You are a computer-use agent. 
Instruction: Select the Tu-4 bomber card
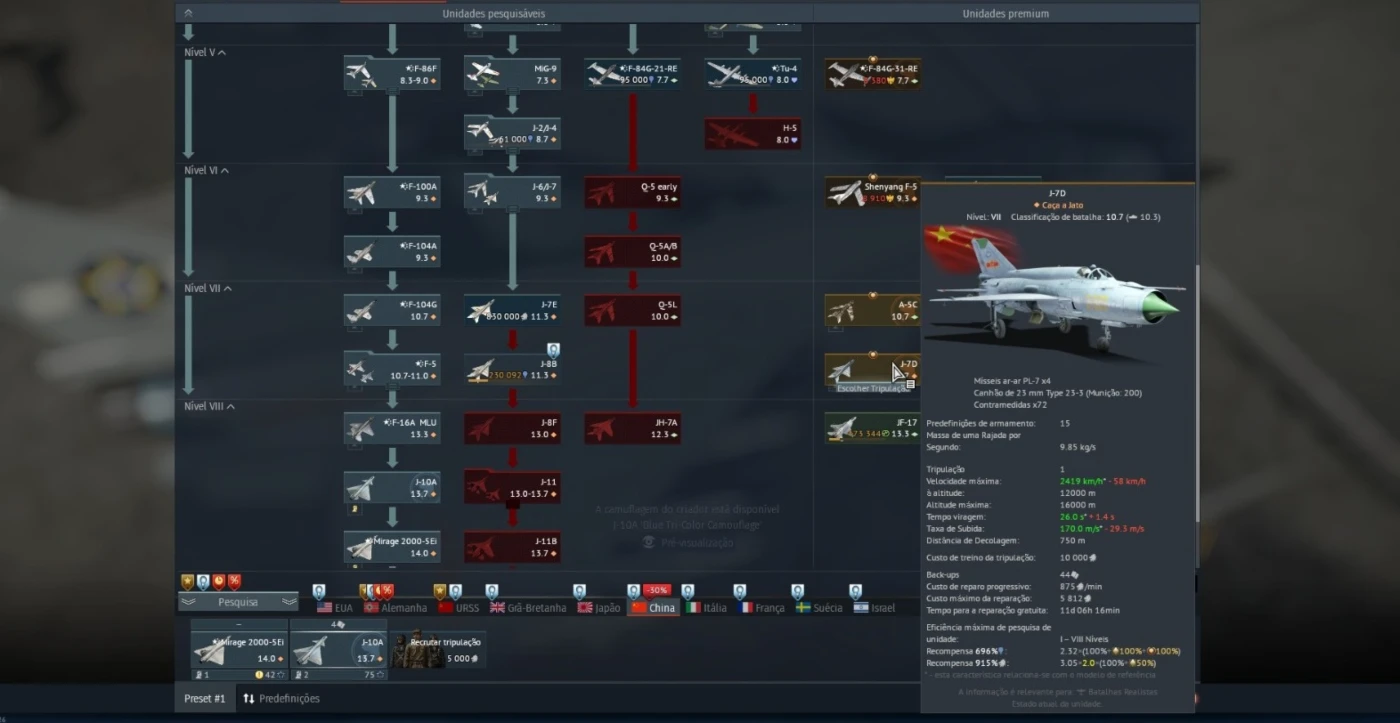coord(752,74)
